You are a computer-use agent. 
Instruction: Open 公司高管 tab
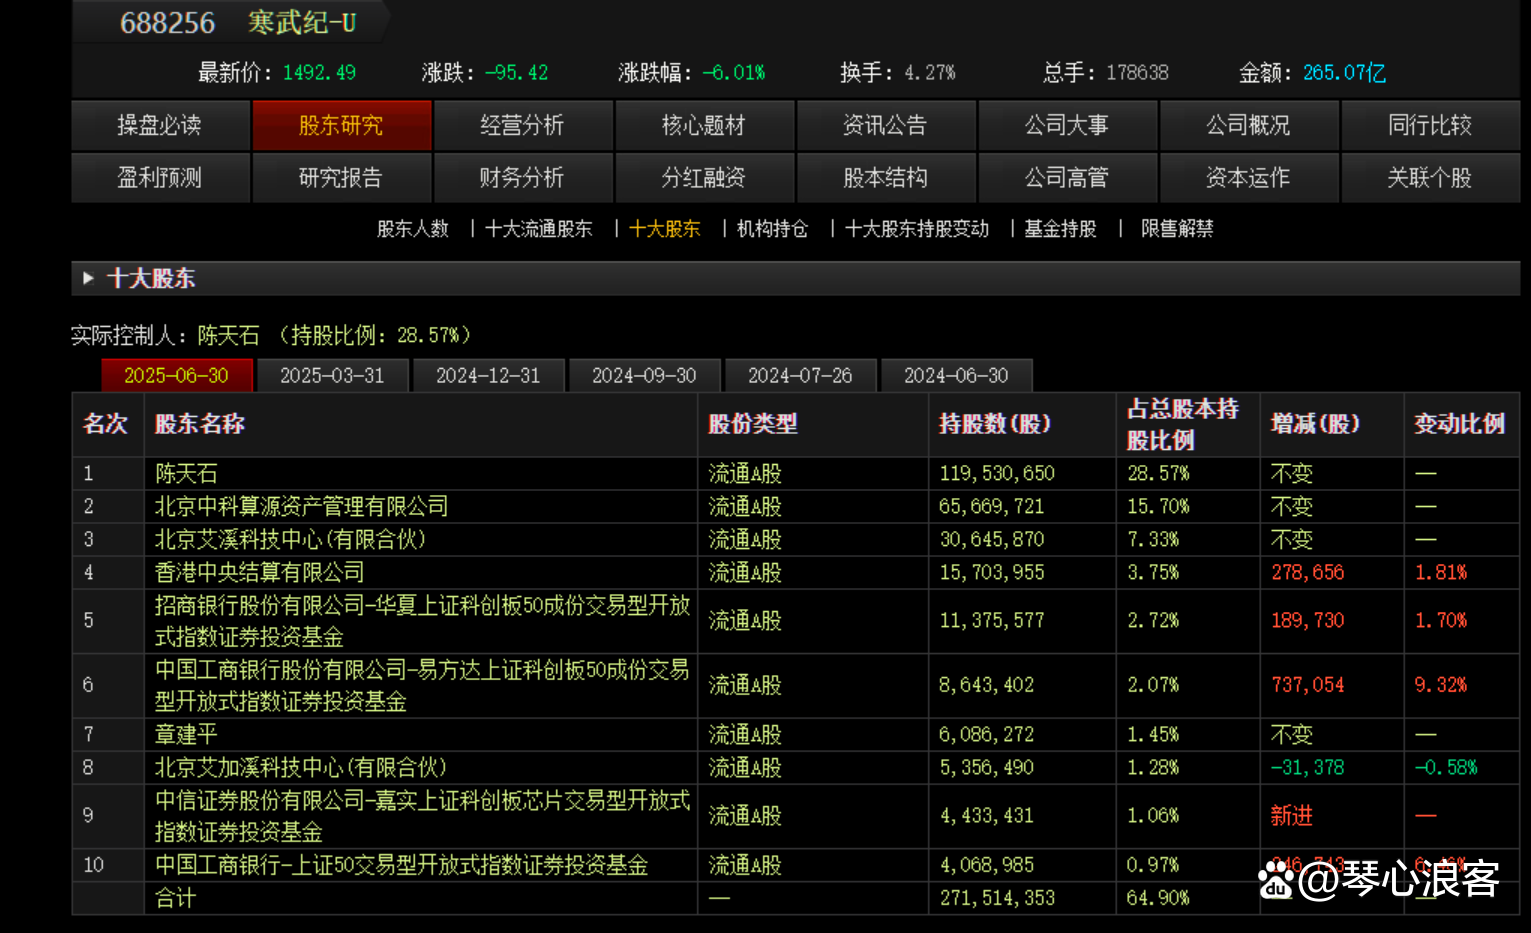tap(1067, 178)
